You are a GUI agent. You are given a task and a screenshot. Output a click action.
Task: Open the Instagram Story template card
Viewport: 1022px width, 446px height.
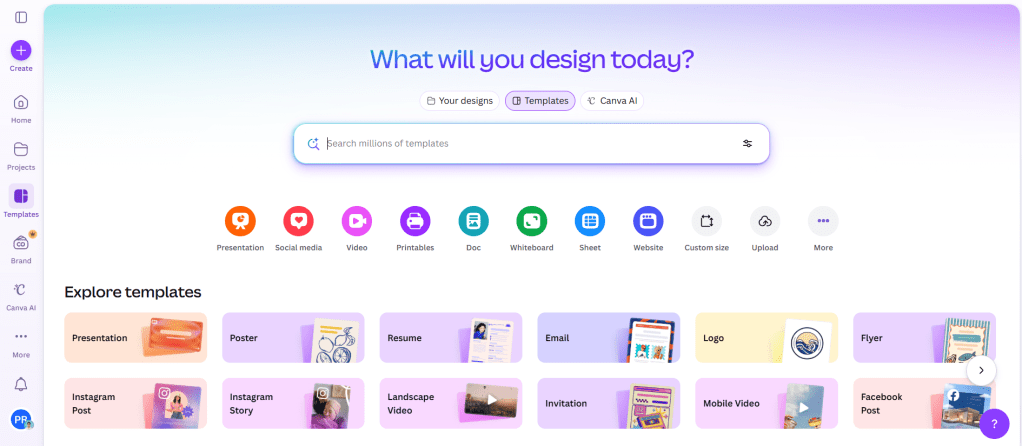click(293, 403)
